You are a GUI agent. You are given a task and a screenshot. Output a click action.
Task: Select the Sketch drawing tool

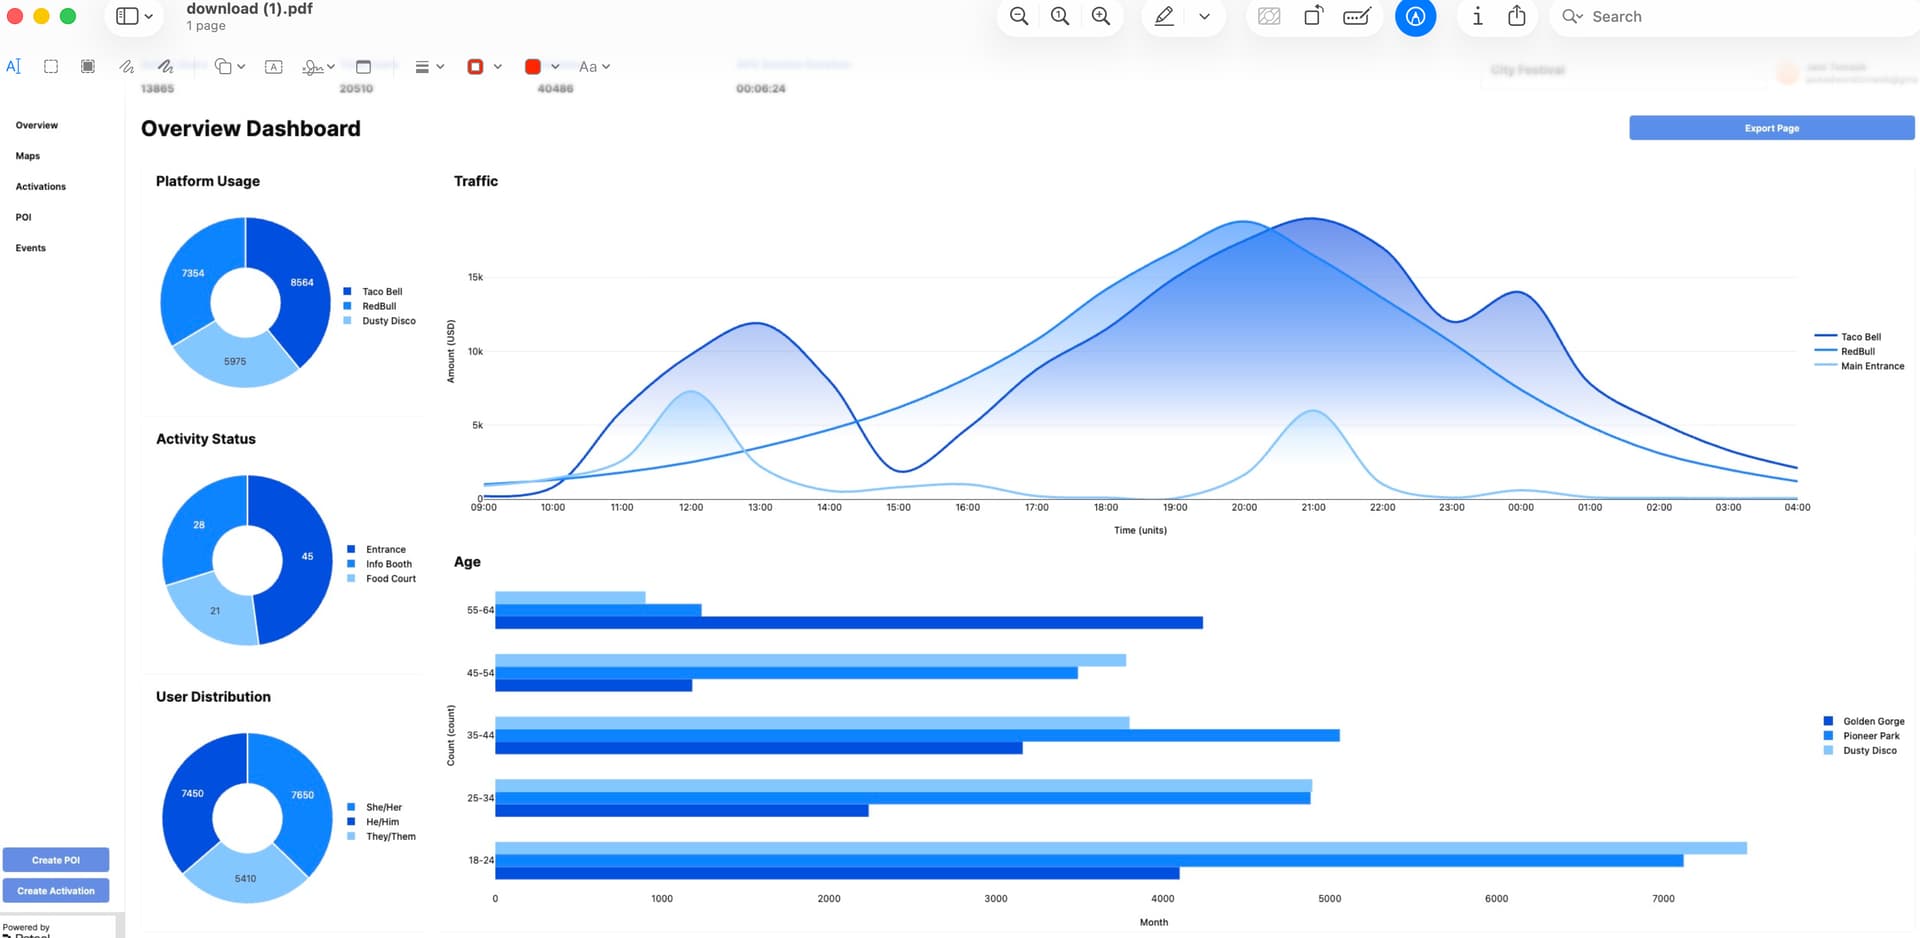coord(127,67)
